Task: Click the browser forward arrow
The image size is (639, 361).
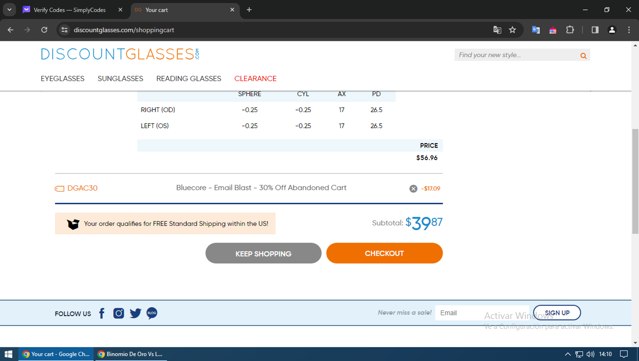Action: point(27,30)
